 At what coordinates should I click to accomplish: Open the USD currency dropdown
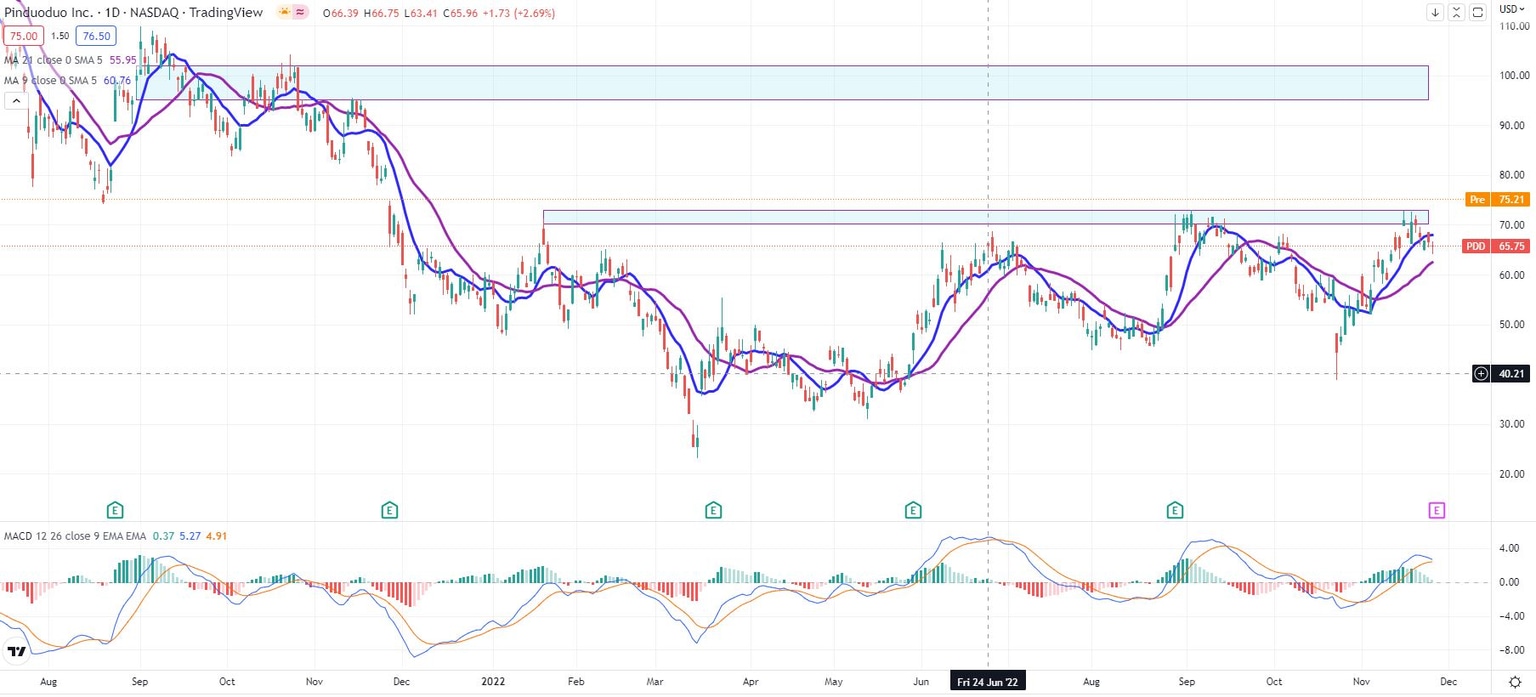click(1508, 9)
